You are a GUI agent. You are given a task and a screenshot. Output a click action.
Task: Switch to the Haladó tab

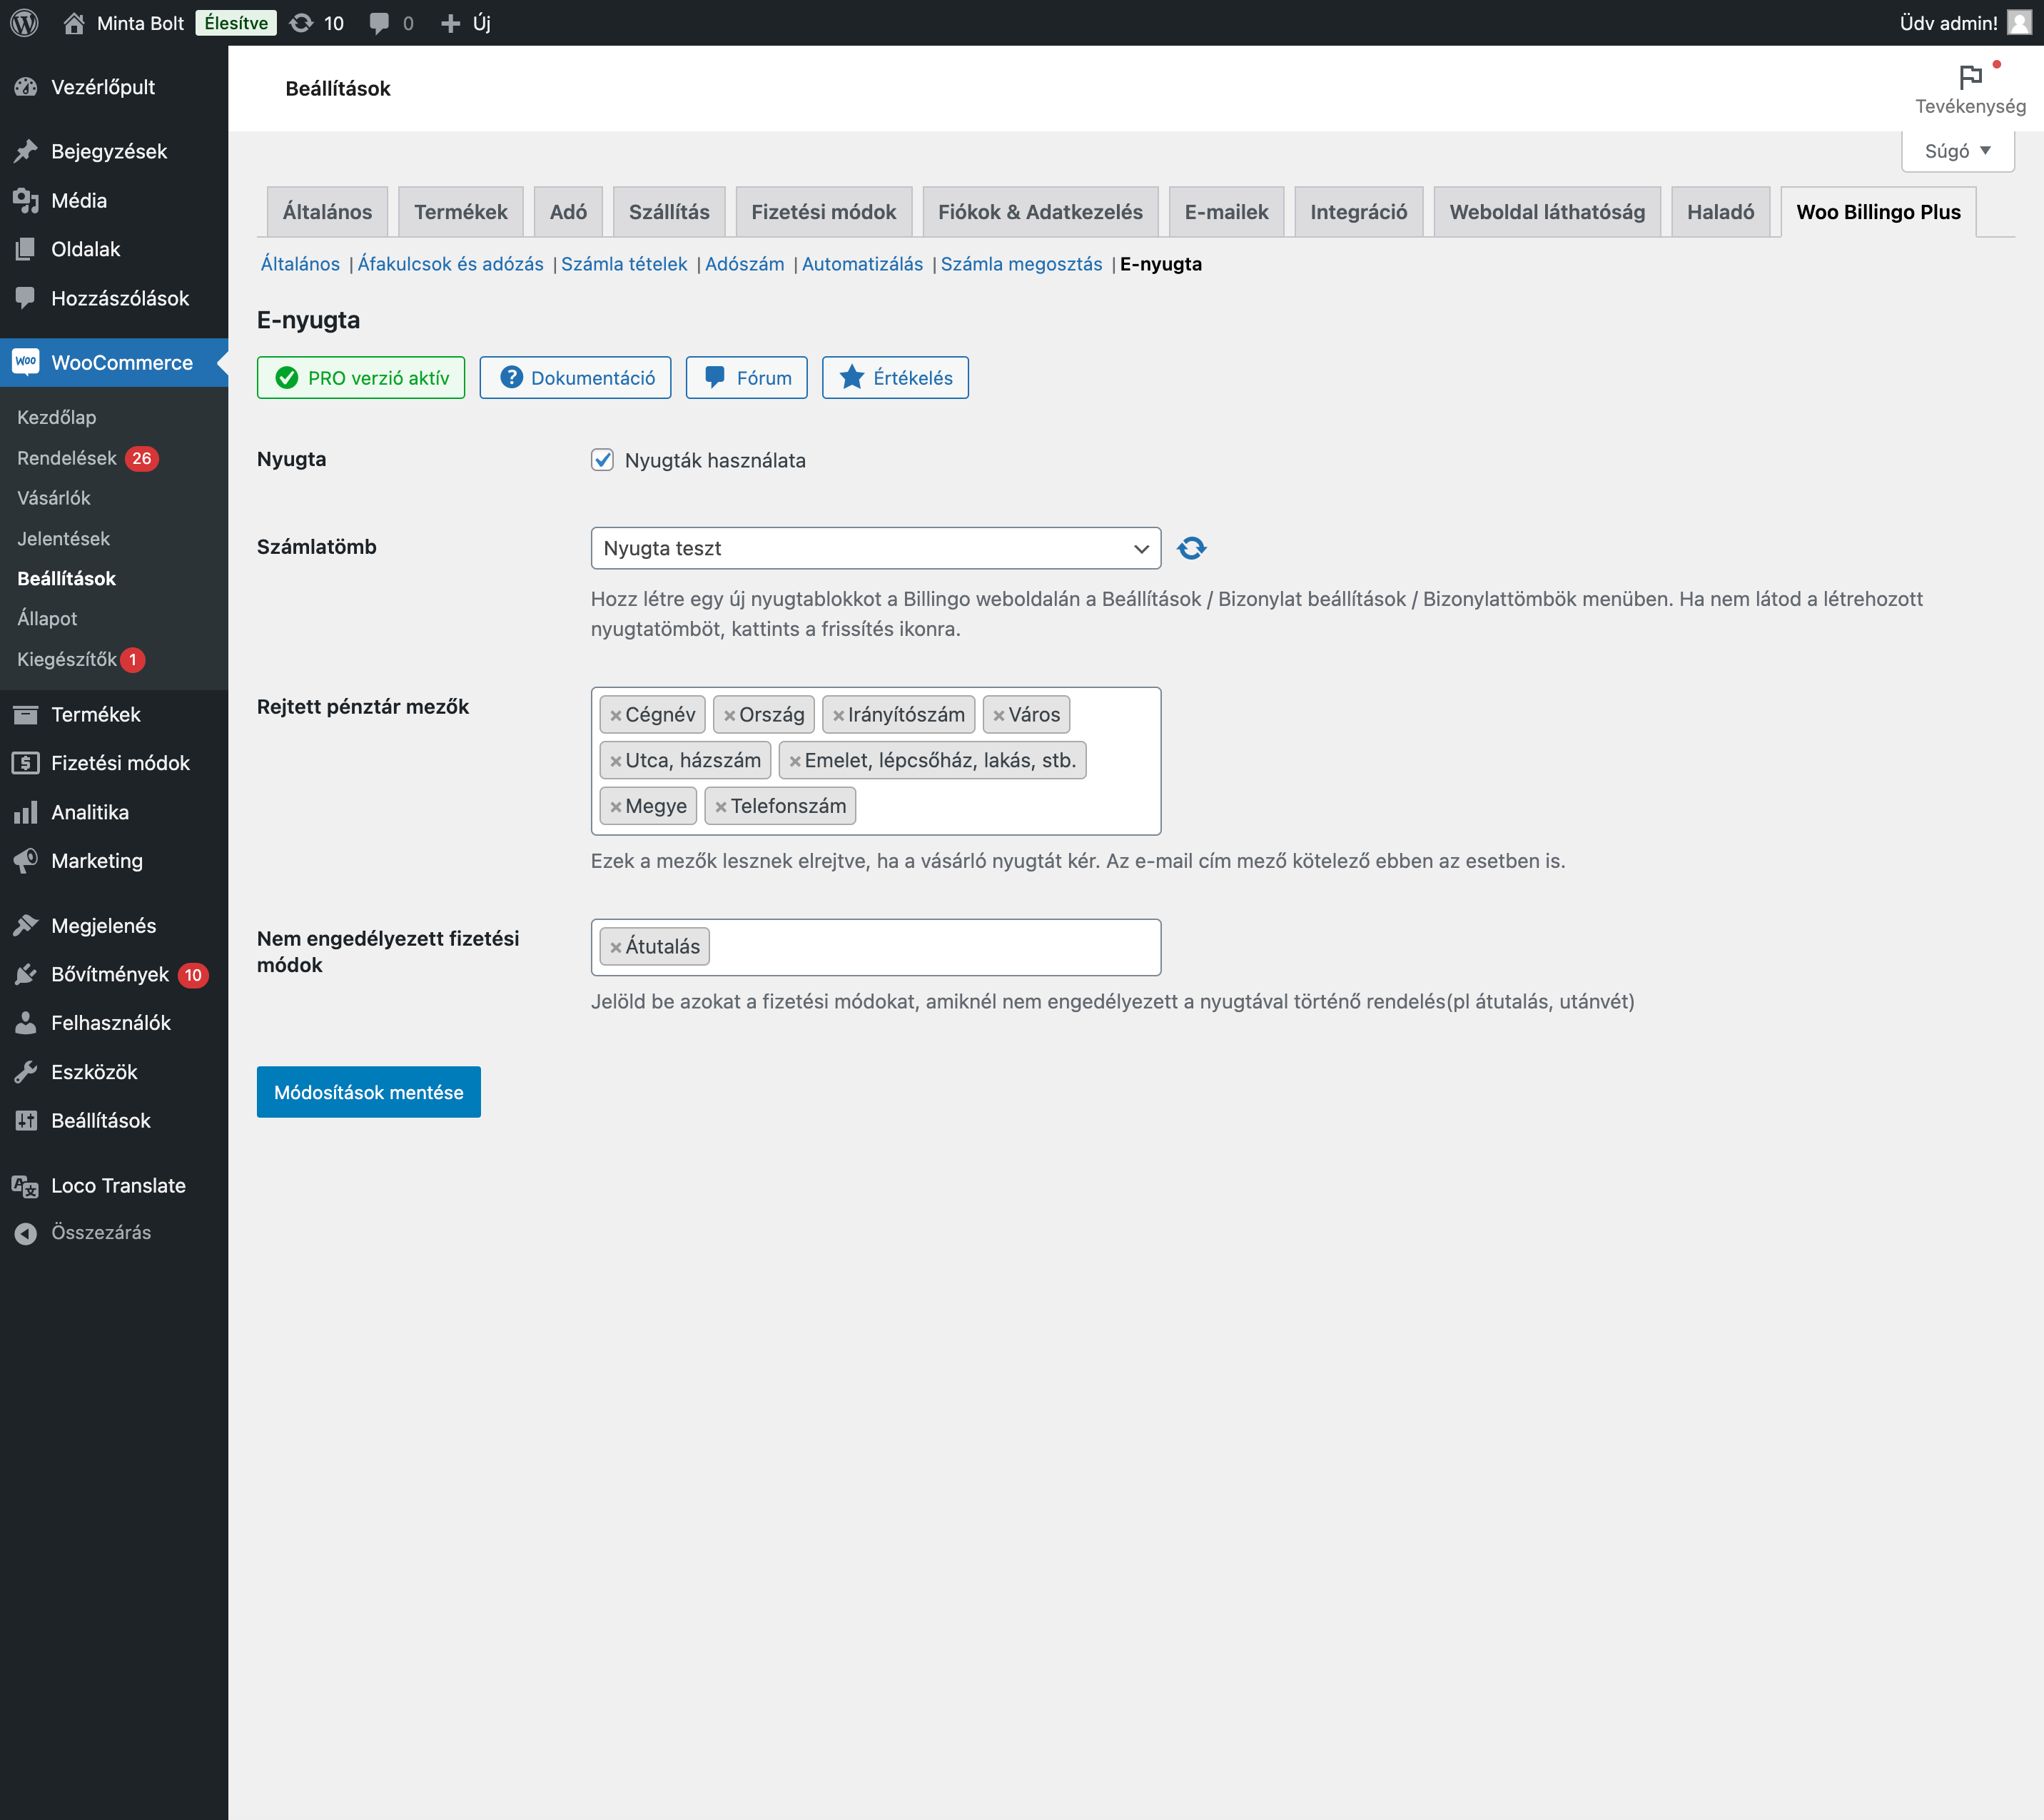tap(1720, 212)
